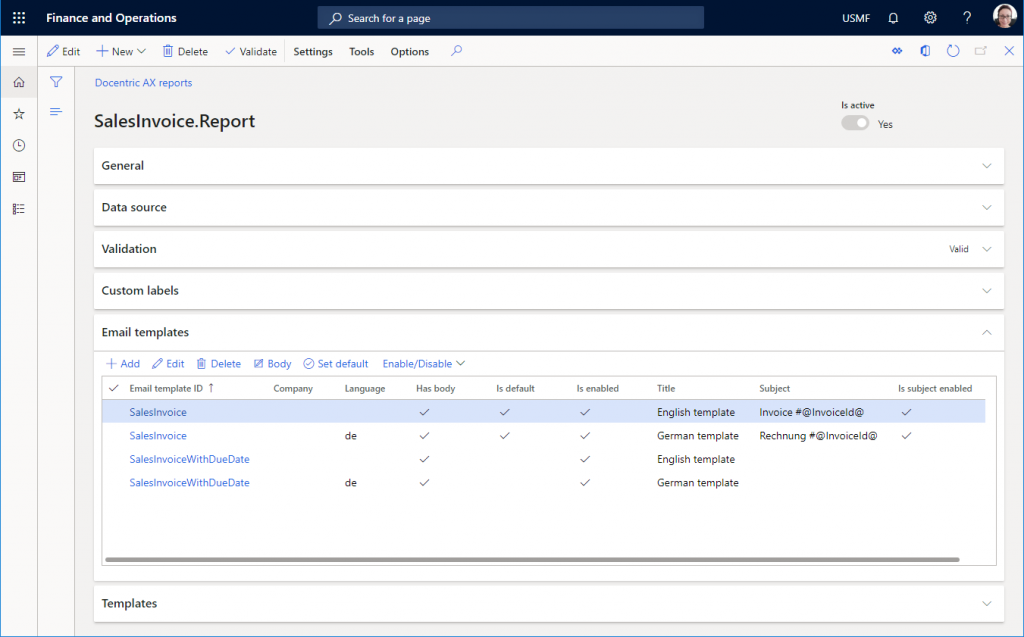1024x637 pixels.
Task: Open the Tools menu
Action: point(361,51)
